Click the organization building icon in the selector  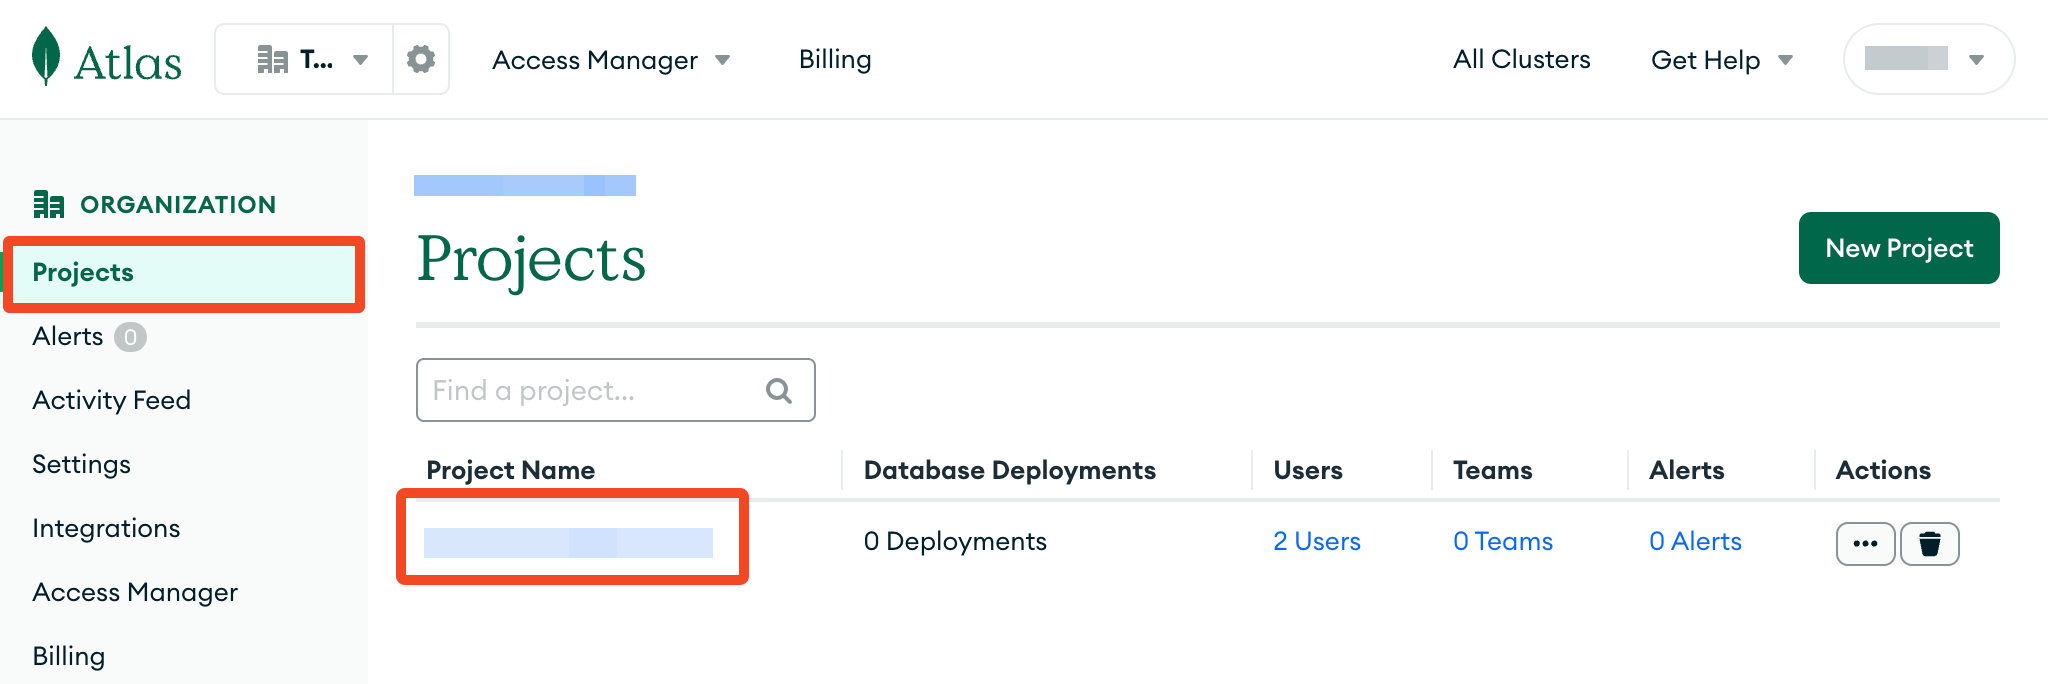click(272, 60)
